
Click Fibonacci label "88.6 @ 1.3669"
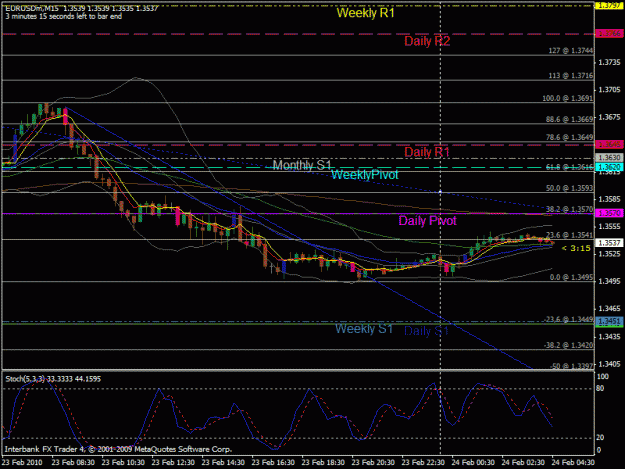point(570,119)
